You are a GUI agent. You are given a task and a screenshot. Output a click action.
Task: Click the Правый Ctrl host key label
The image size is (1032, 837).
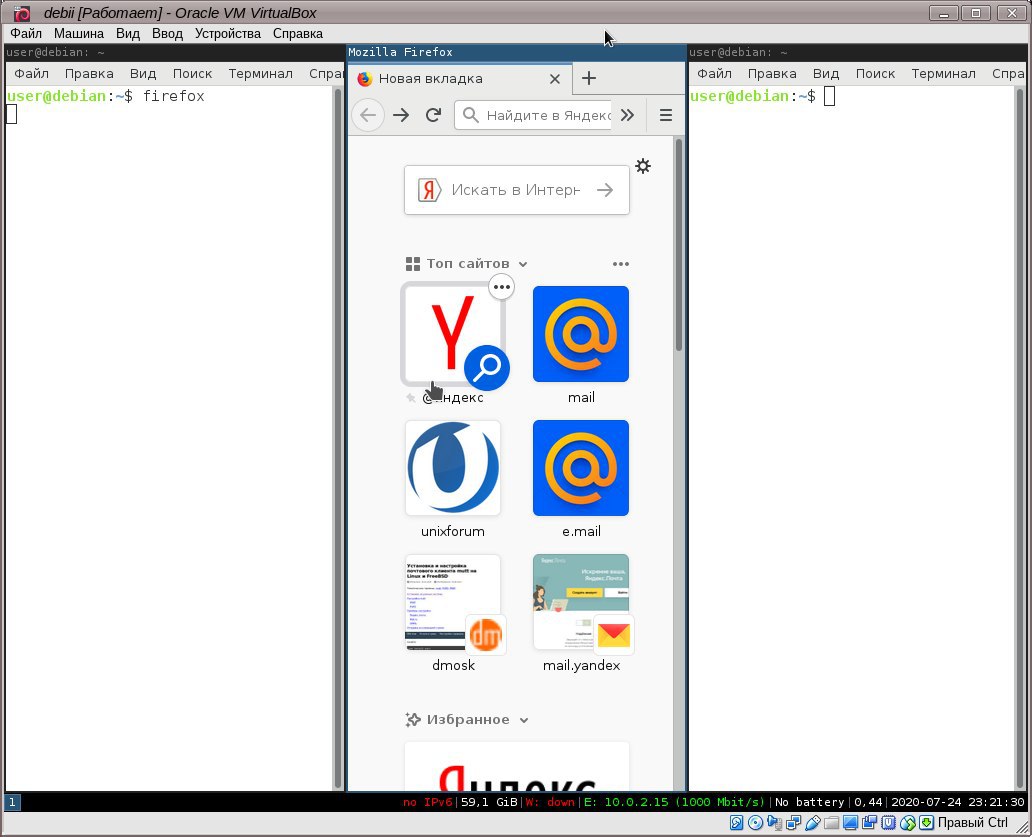[972, 823]
